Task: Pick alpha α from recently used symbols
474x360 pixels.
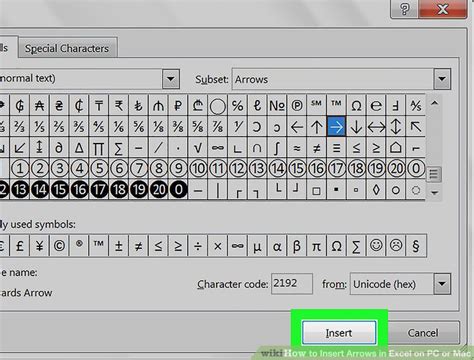Action: pyautogui.click(x=277, y=246)
